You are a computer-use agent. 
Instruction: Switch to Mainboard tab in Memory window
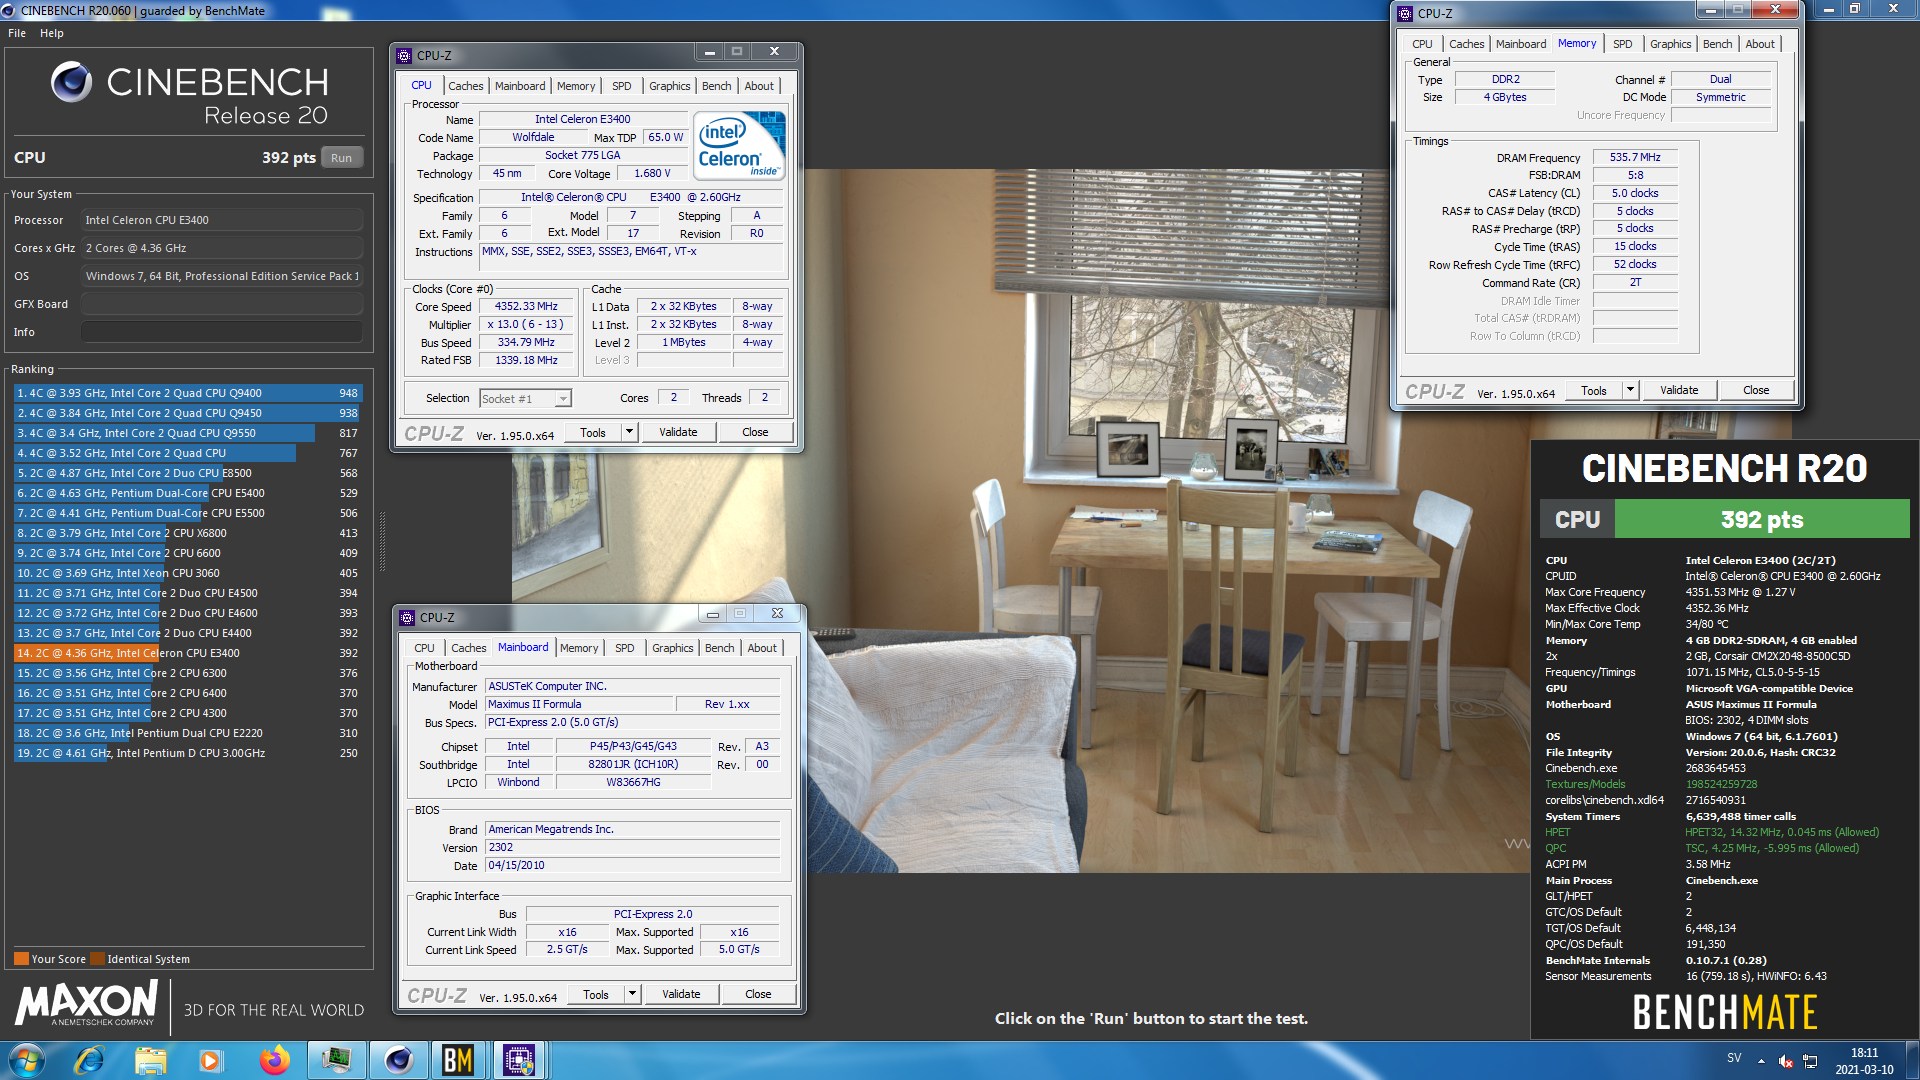point(1520,44)
